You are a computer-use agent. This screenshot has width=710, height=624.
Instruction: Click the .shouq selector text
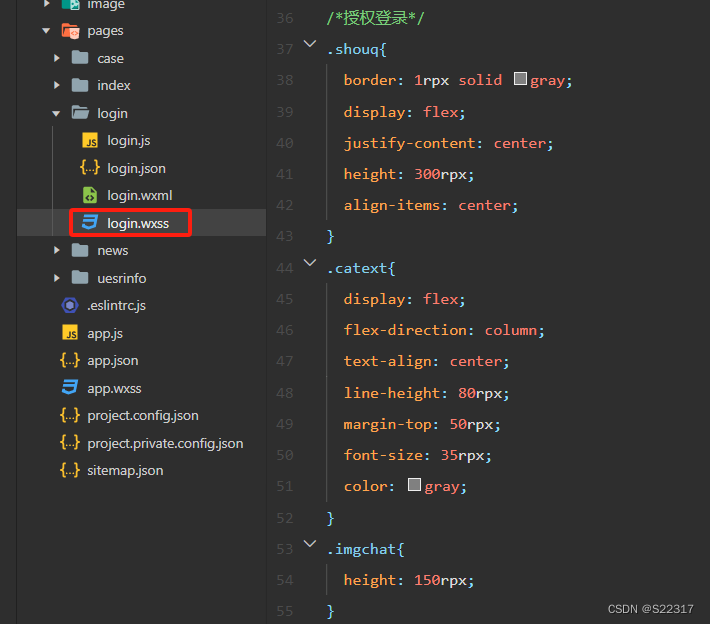click(352, 49)
